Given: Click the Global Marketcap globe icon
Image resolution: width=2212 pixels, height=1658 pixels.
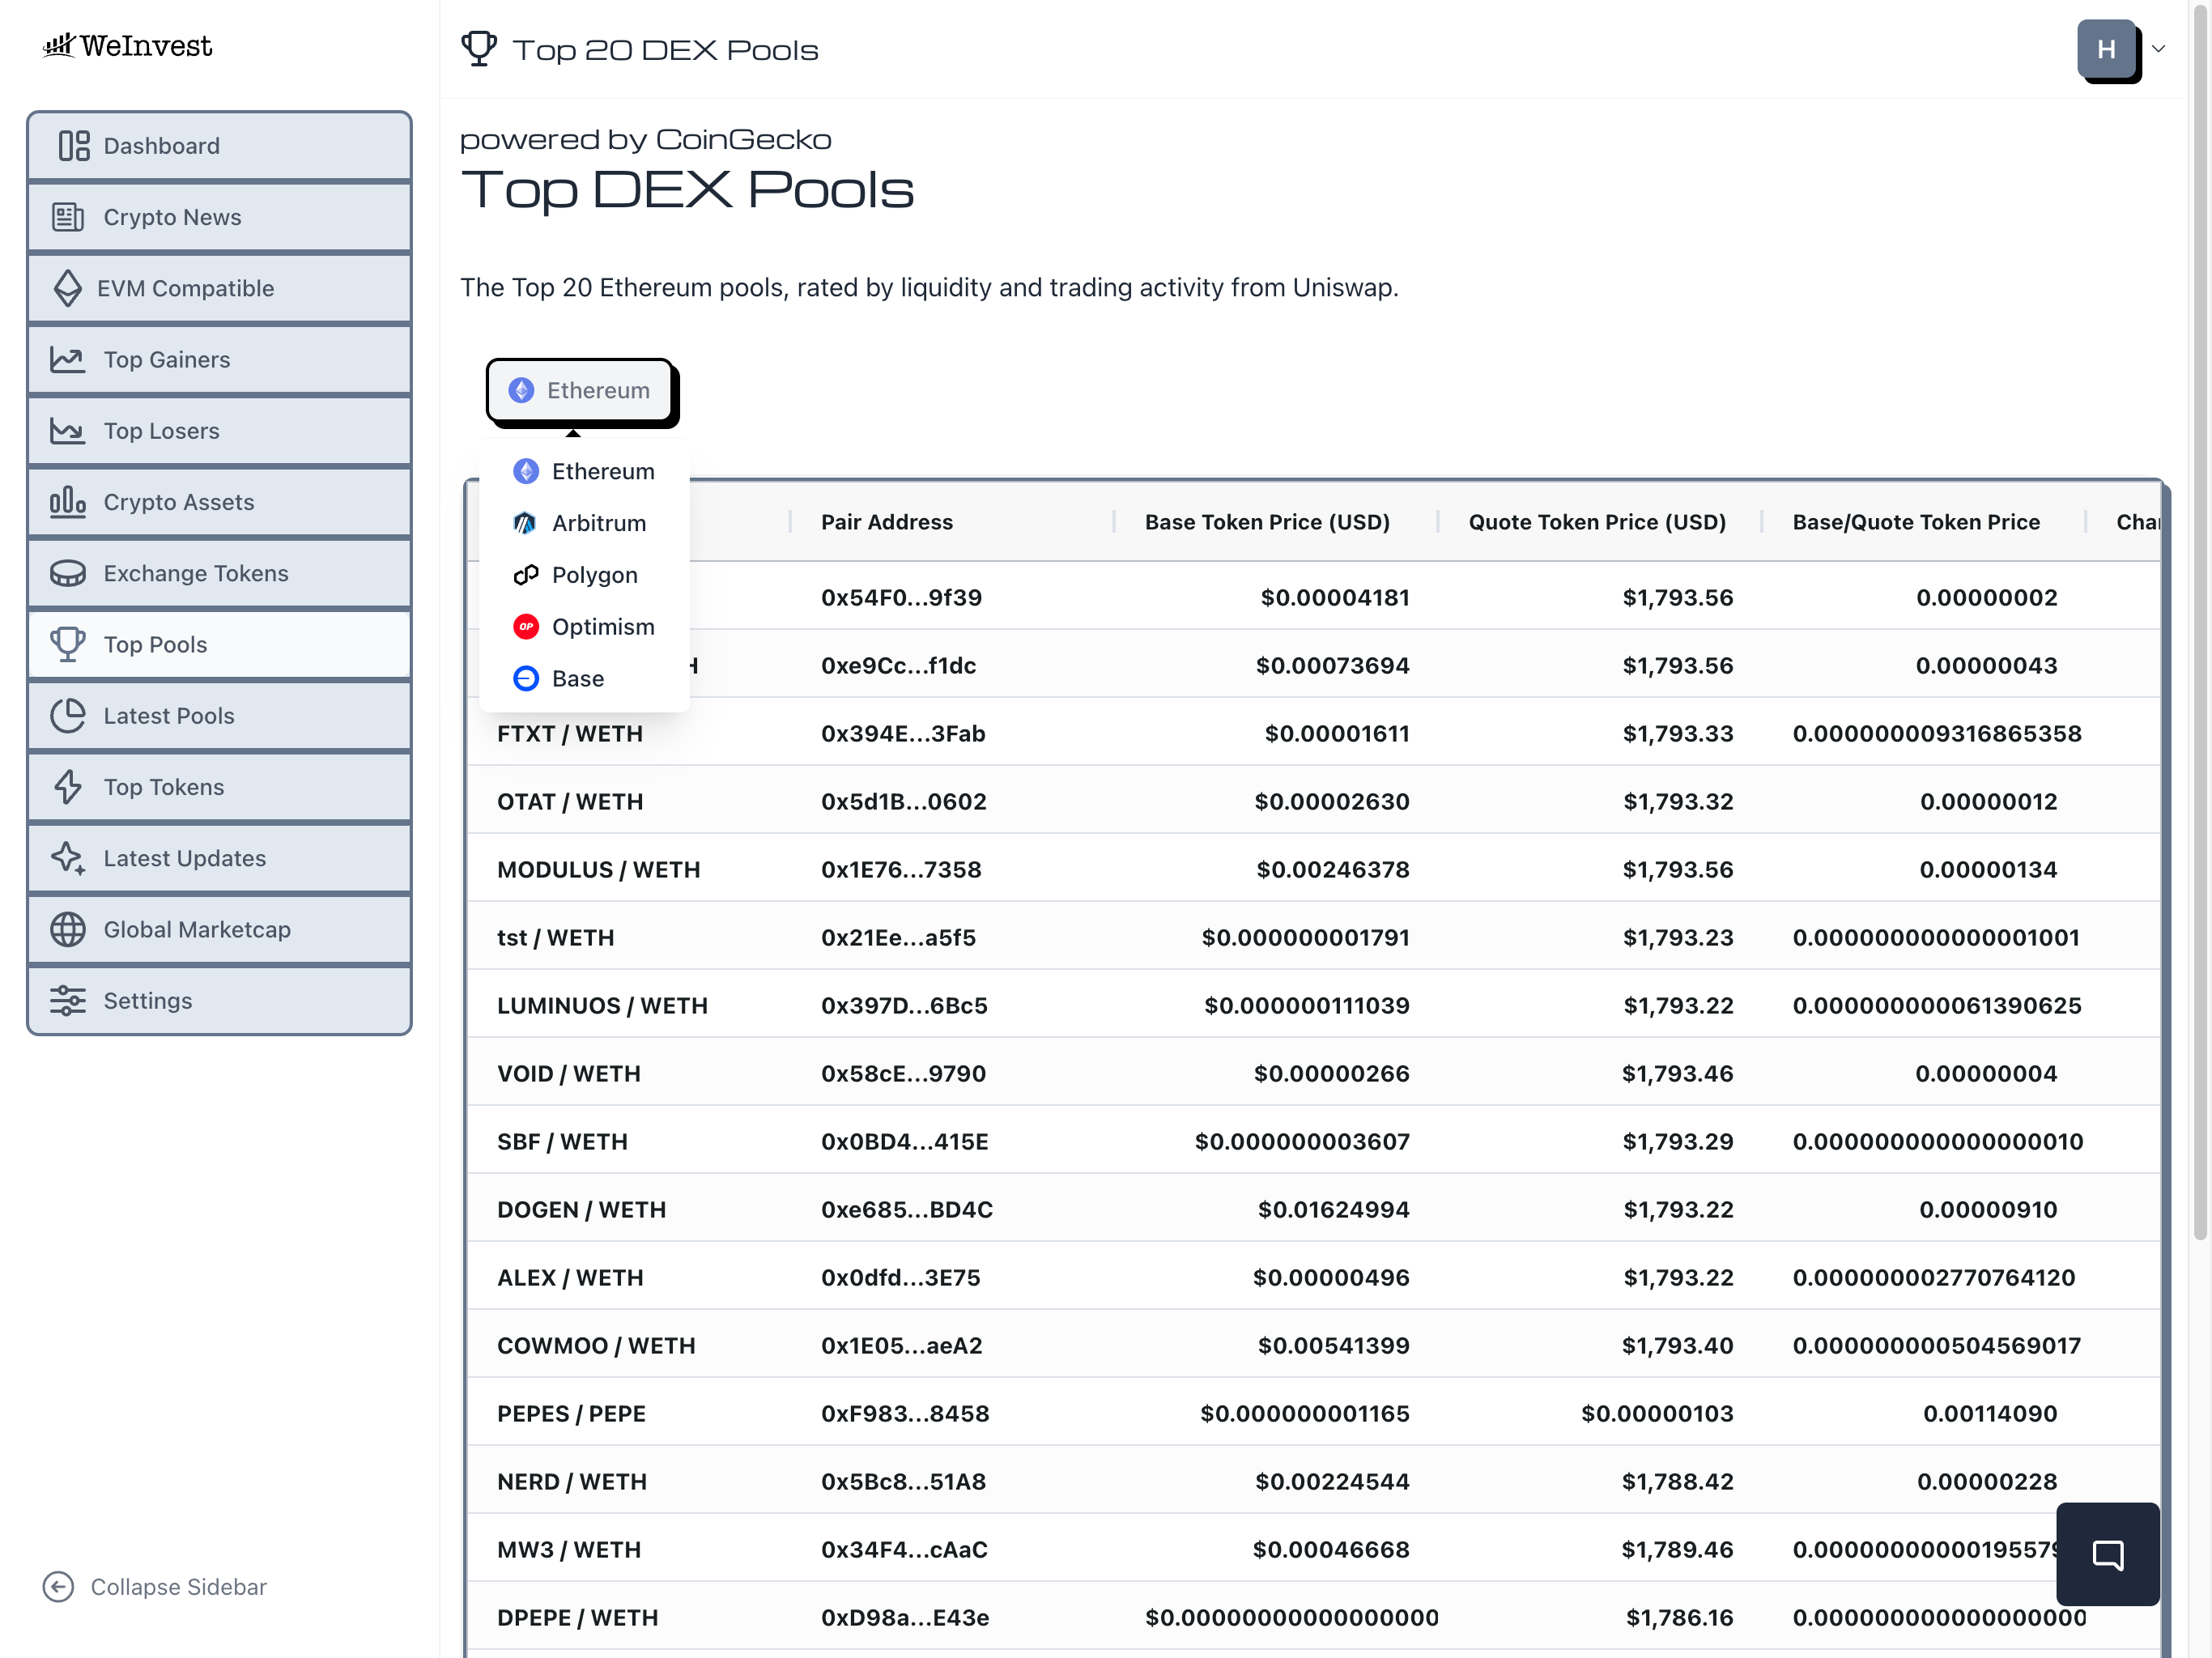Looking at the screenshot, I should pos(68,929).
